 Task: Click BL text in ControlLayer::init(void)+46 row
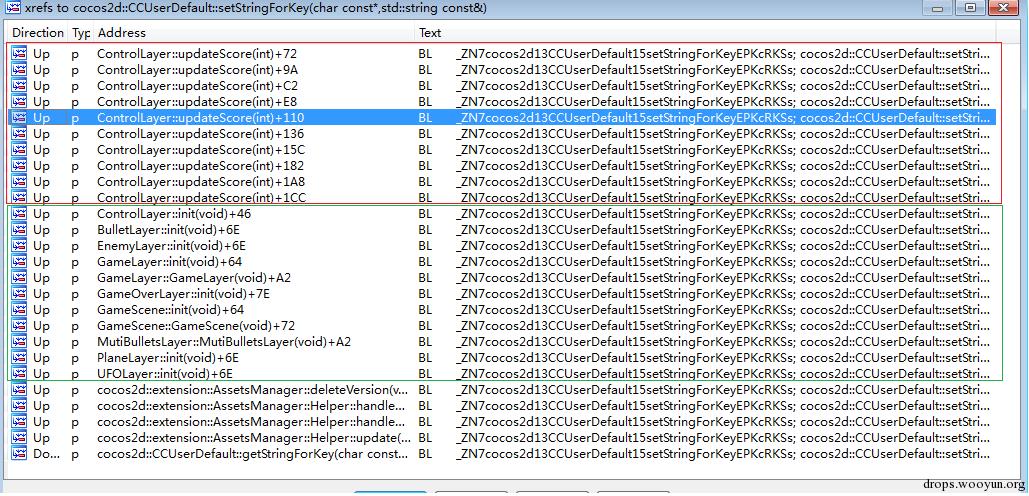click(425, 214)
